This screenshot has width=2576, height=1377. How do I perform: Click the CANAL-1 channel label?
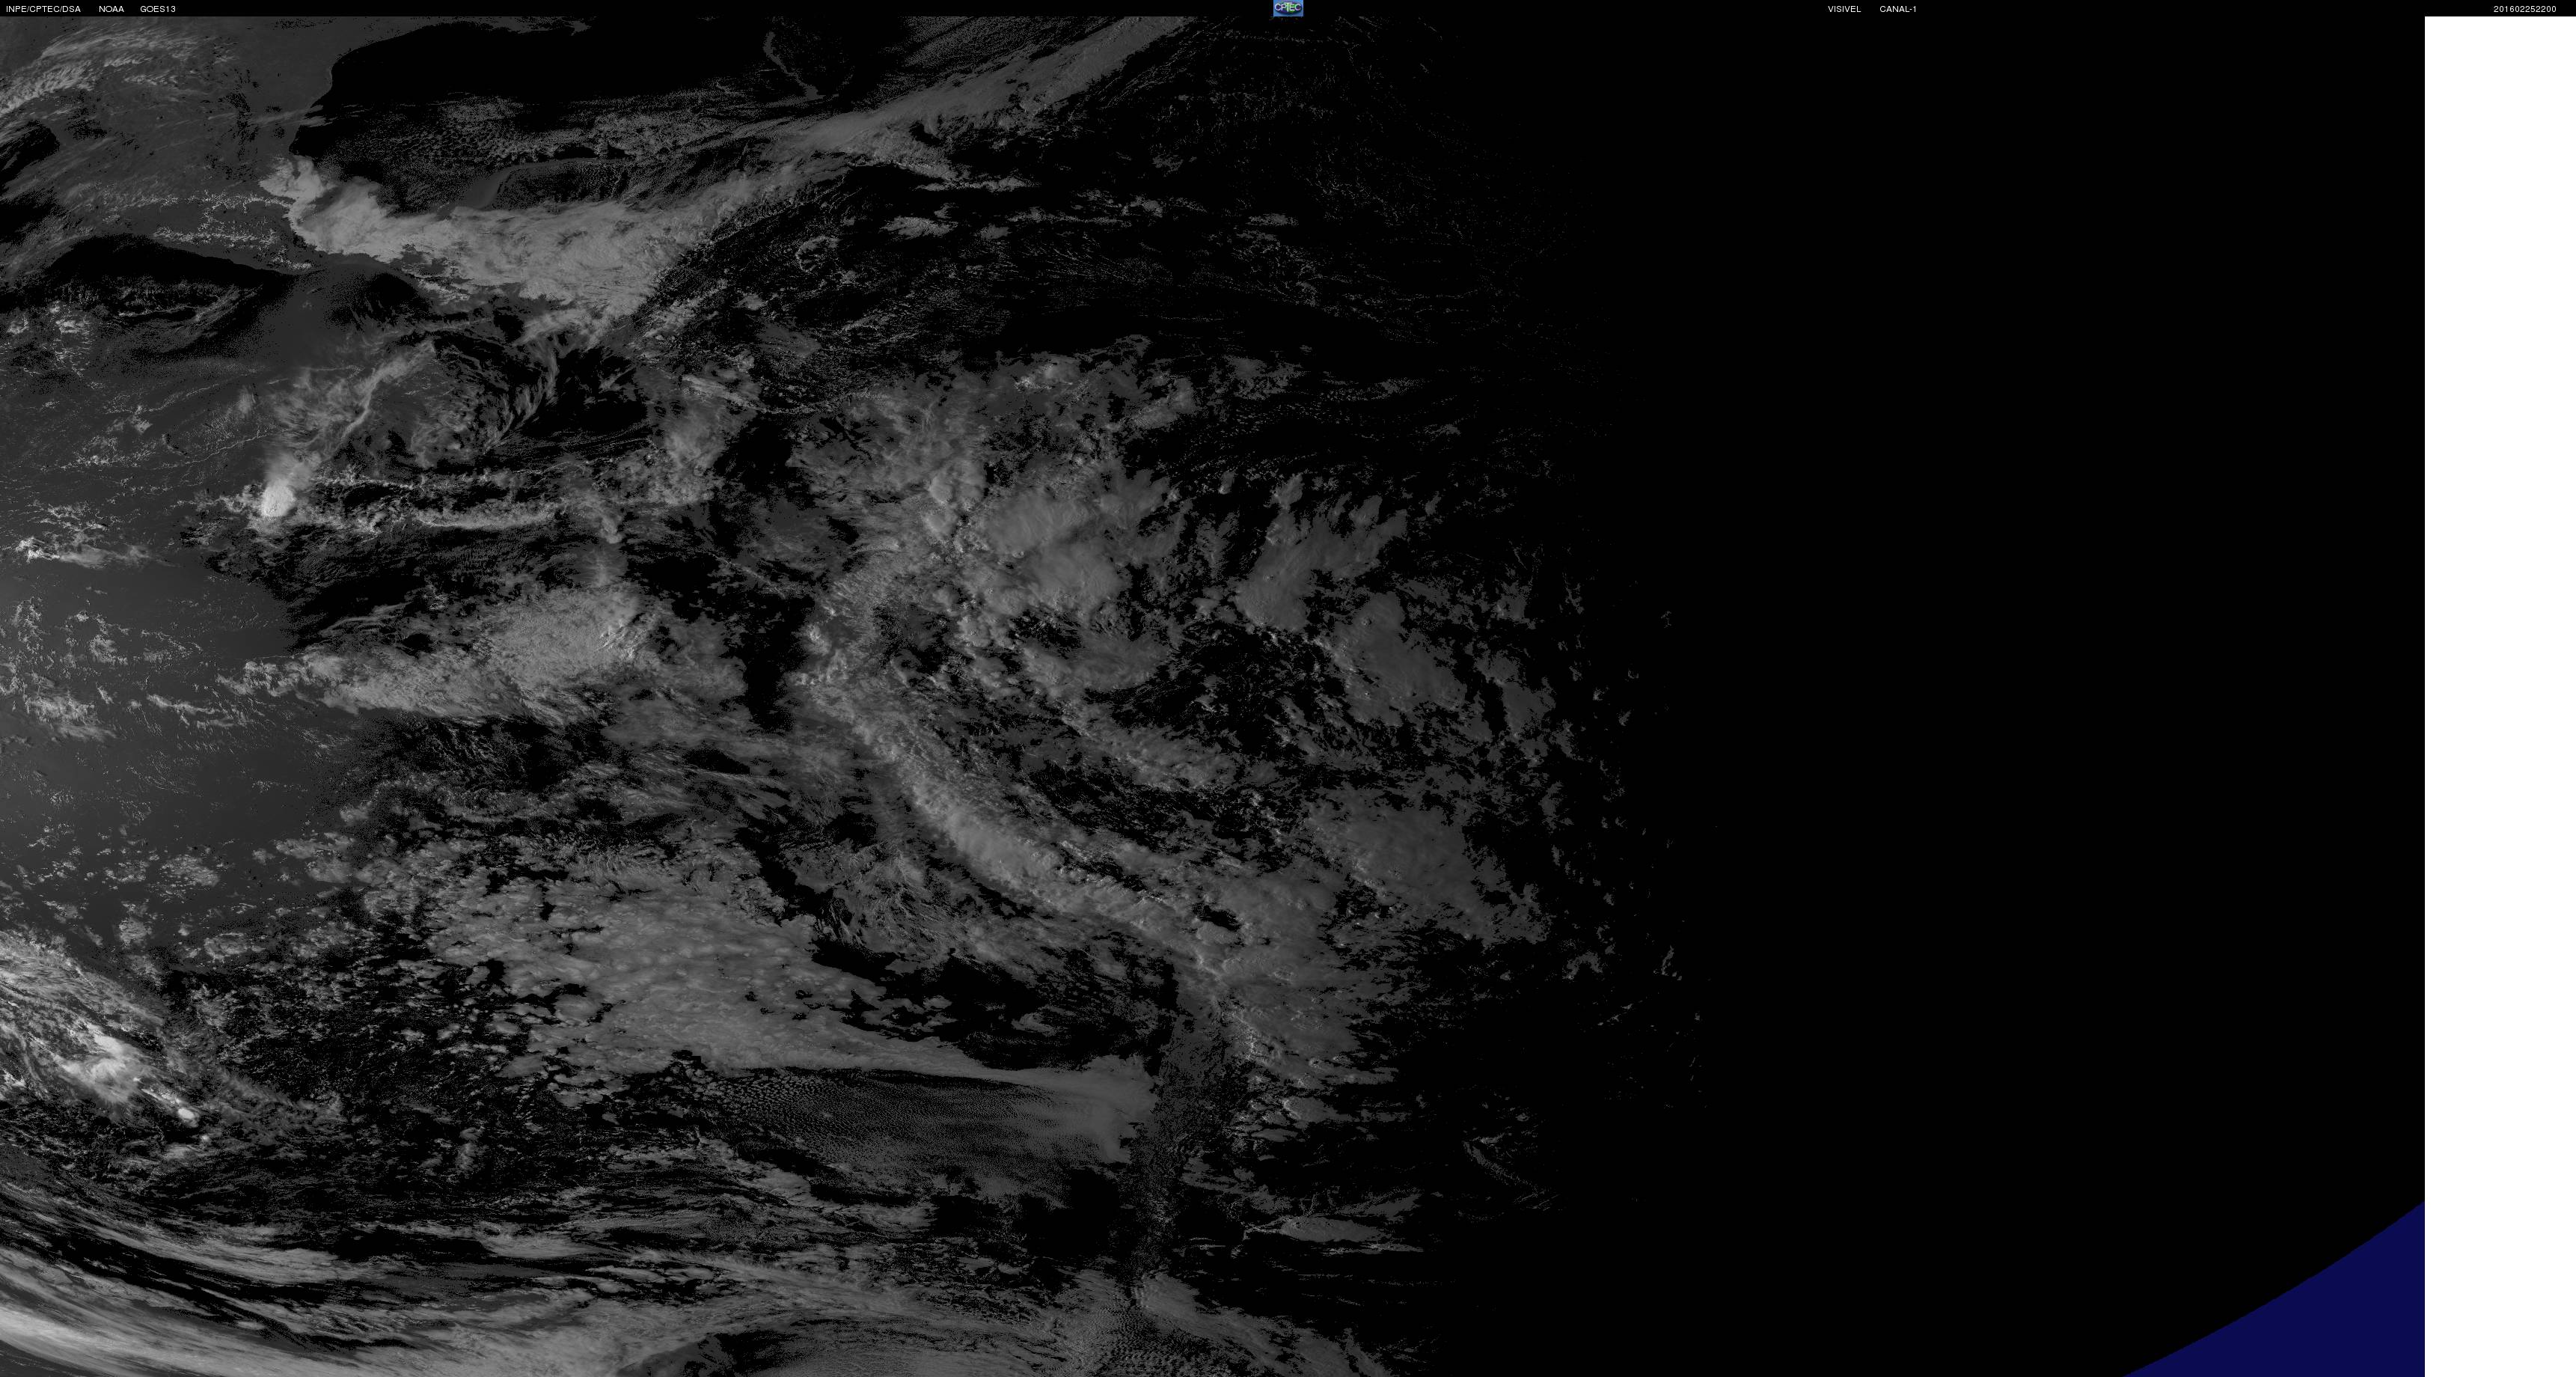1897,9
